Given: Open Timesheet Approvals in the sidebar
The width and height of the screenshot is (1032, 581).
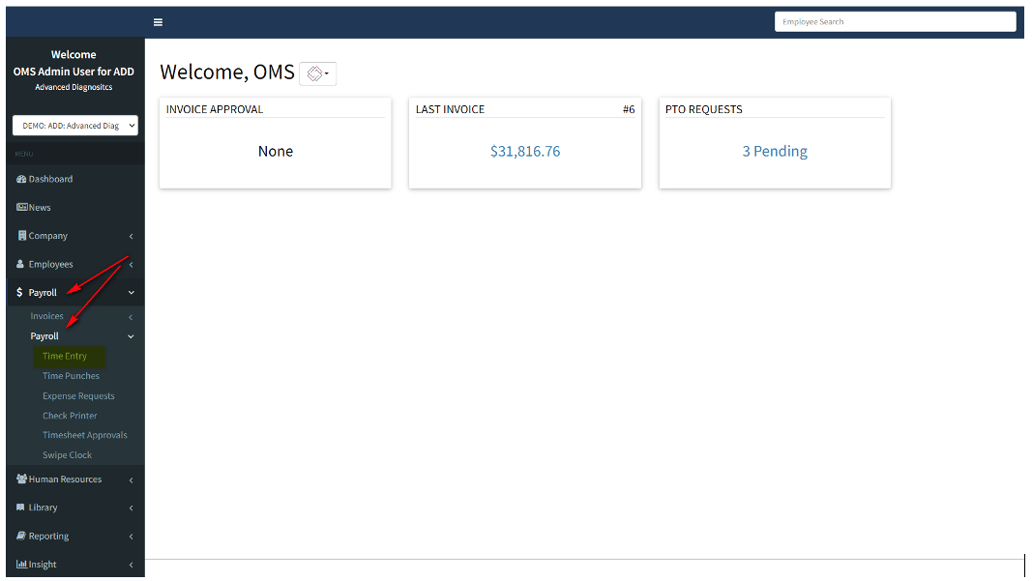Looking at the screenshot, I should (x=85, y=435).
